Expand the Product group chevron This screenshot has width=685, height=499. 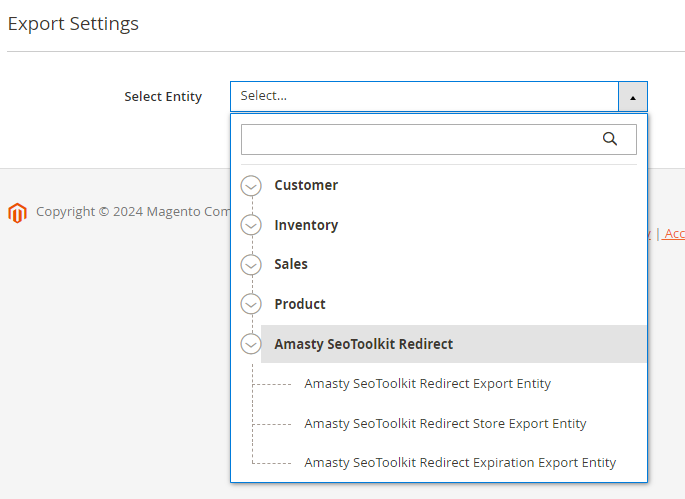pos(251,304)
